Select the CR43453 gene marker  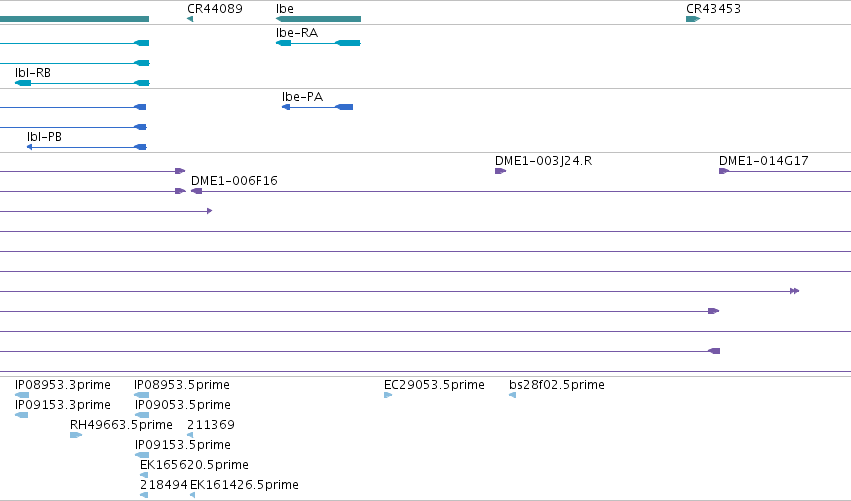[693, 20]
